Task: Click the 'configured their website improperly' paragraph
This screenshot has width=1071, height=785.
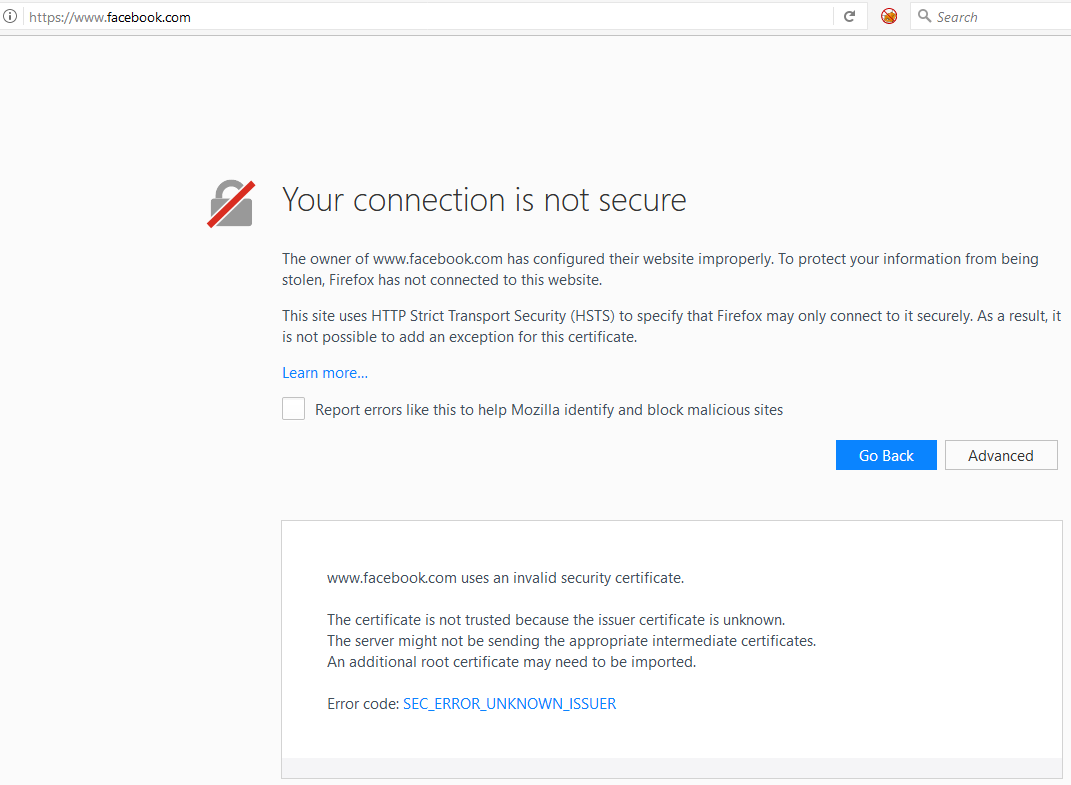Action: click(660, 269)
